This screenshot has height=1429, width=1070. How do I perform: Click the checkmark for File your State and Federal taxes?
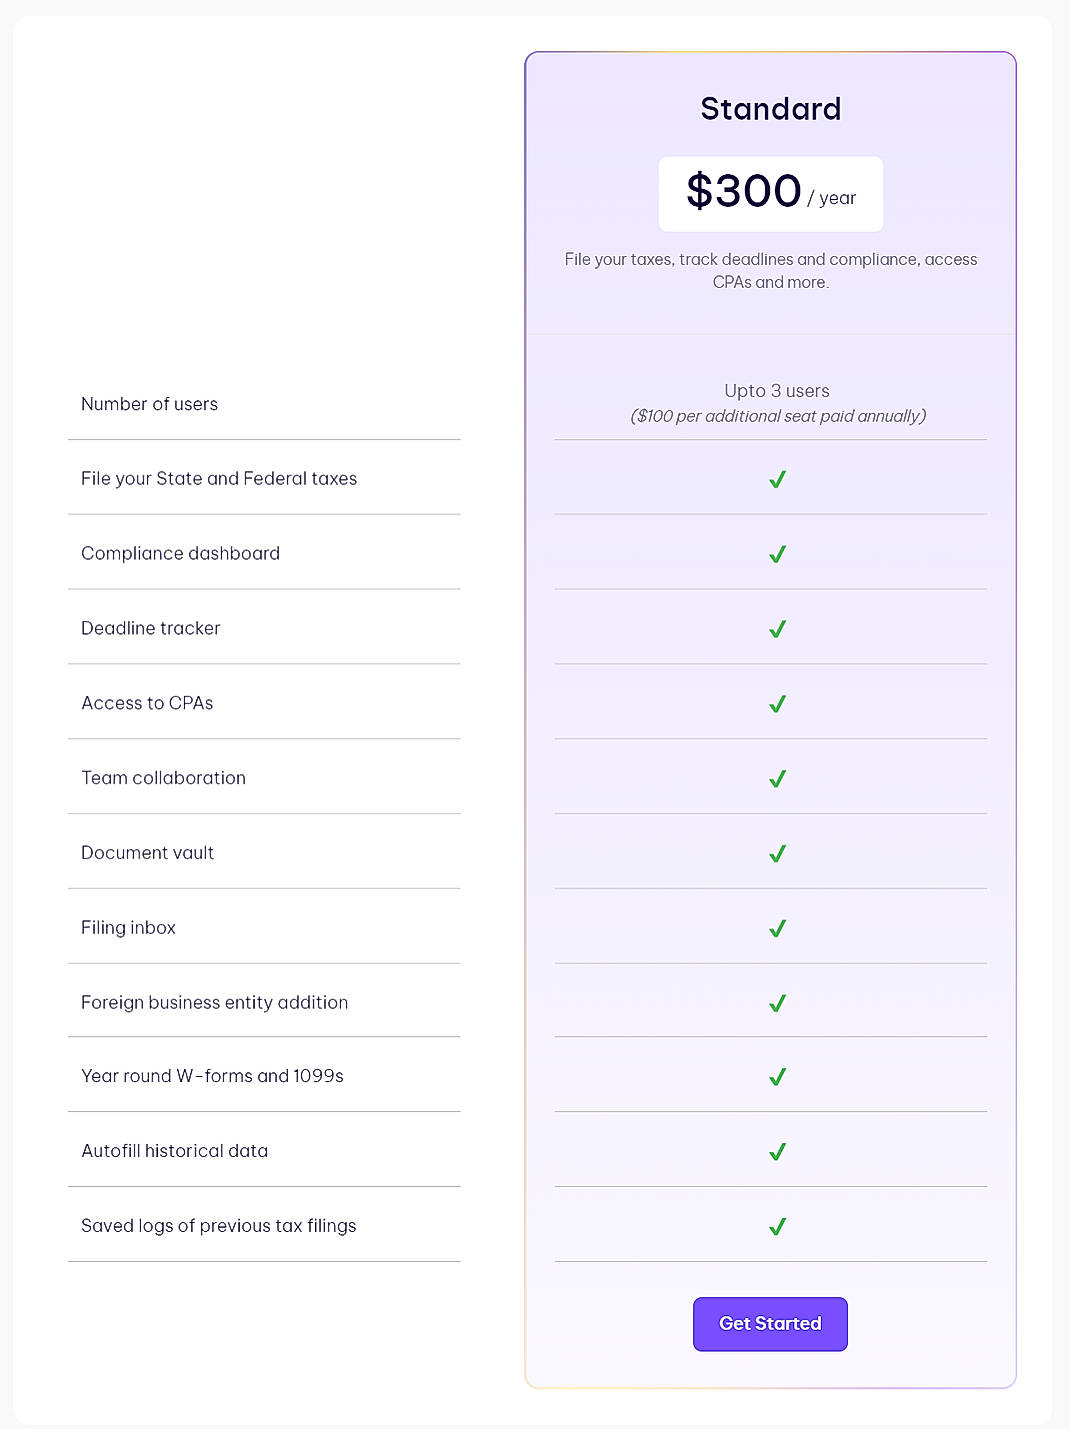[x=776, y=479]
